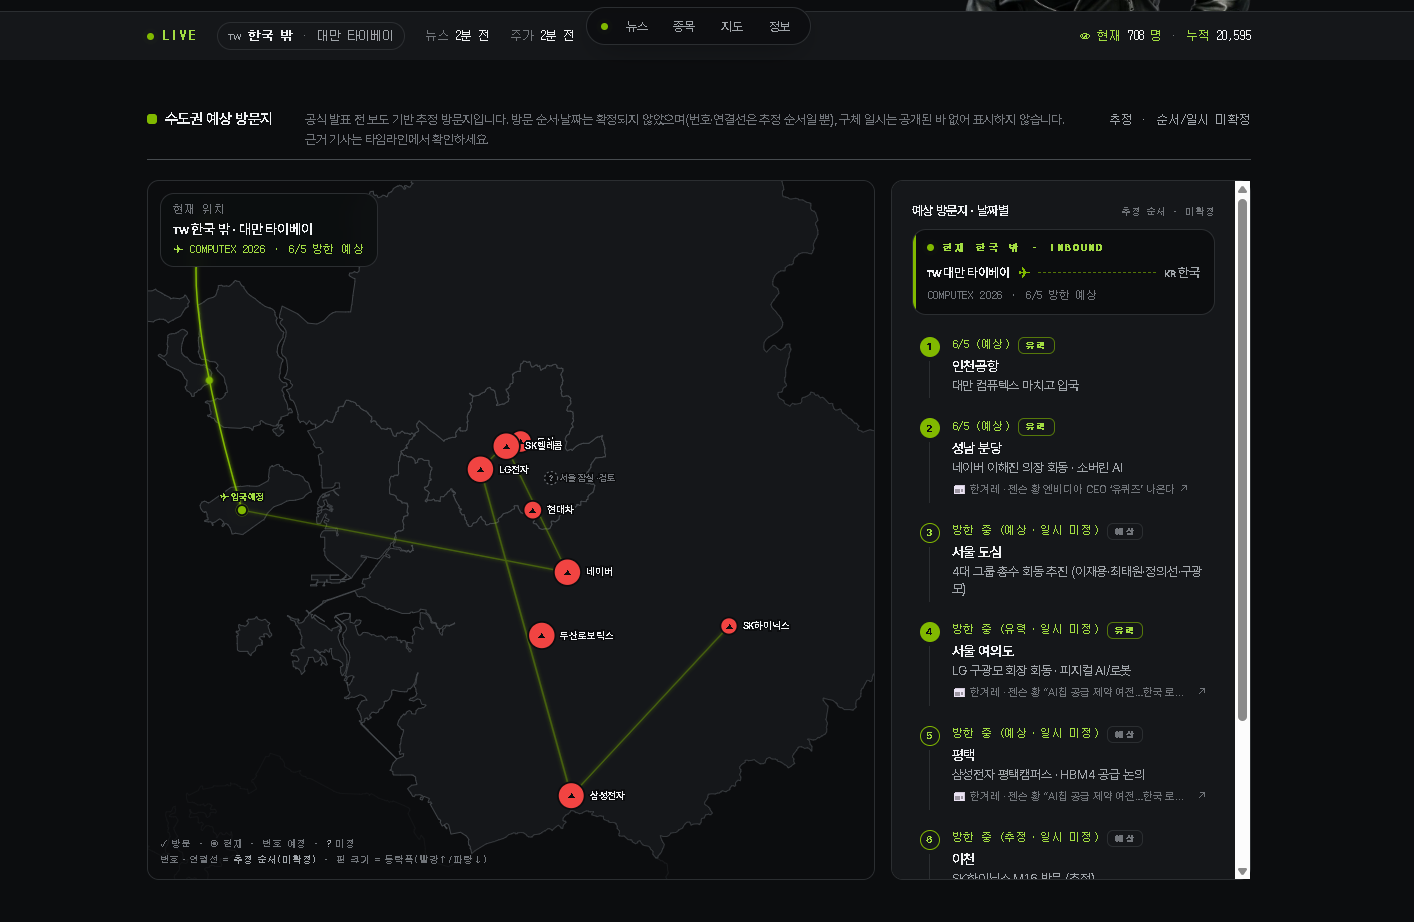
Task: Click the 뉴스 2분 전 update status
Action: (x=457, y=36)
